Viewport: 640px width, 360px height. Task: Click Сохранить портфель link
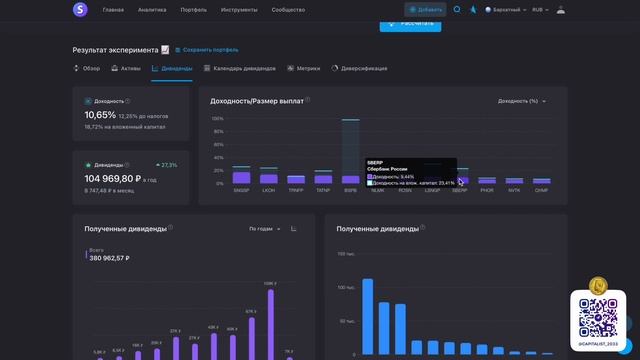click(210, 50)
